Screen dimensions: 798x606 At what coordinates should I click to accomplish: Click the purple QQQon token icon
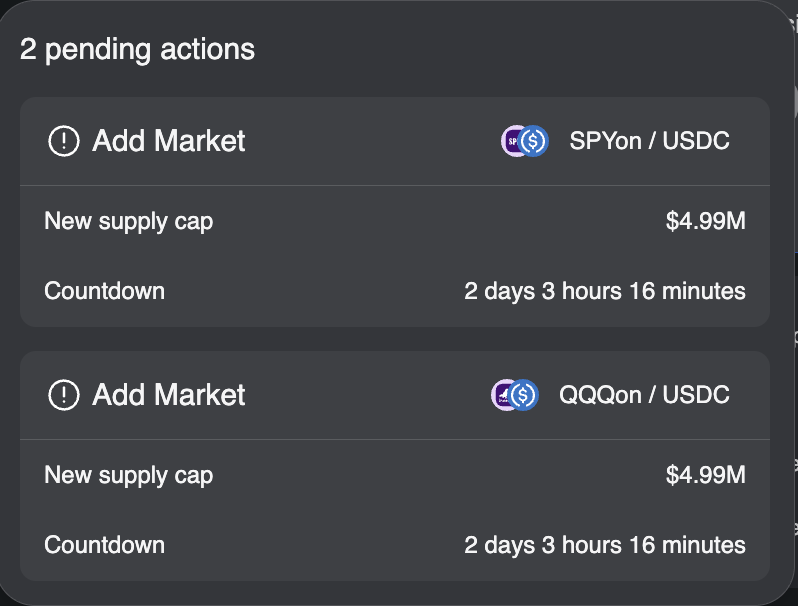pos(504,395)
